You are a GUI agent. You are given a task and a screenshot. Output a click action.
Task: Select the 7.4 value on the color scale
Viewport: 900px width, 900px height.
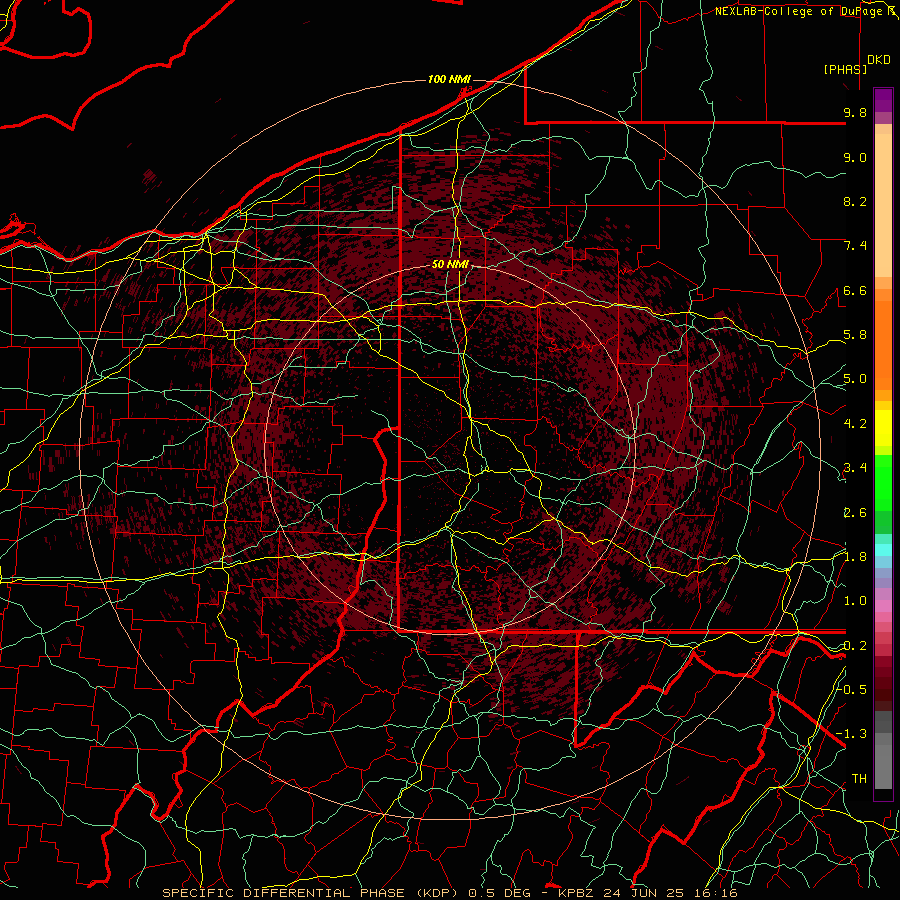point(855,246)
